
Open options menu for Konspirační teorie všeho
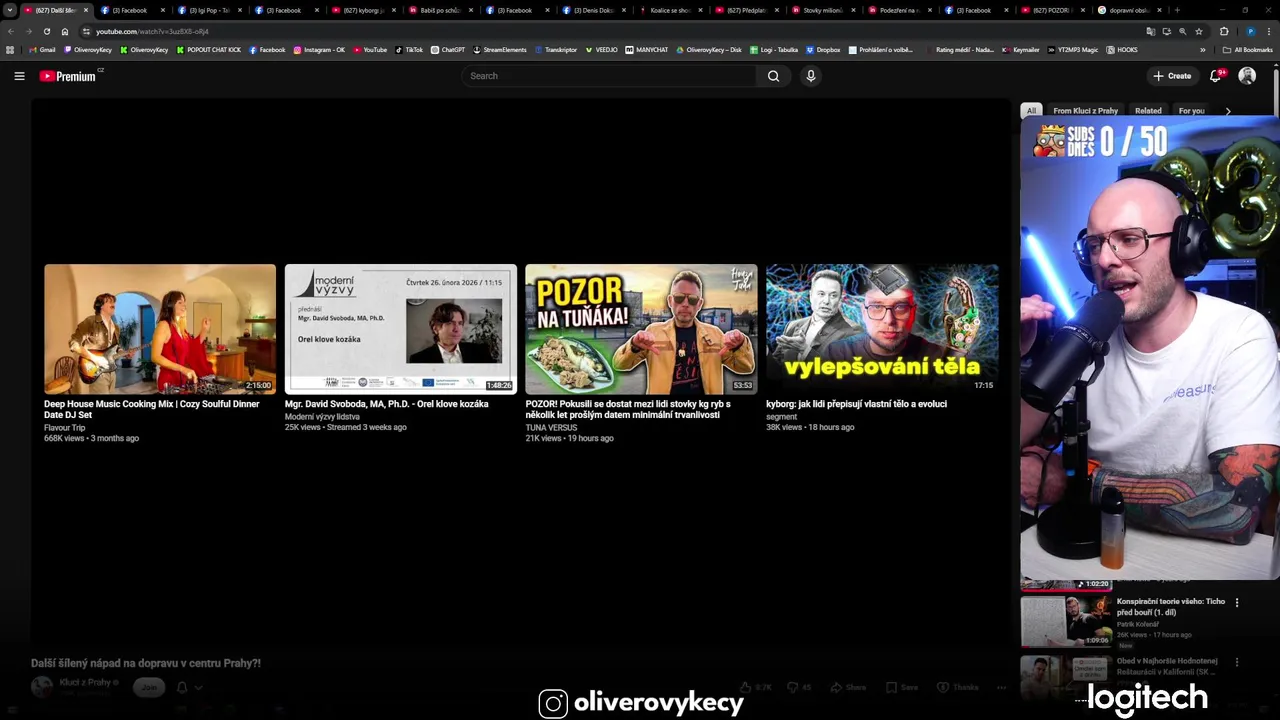click(x=1237, y=603)
